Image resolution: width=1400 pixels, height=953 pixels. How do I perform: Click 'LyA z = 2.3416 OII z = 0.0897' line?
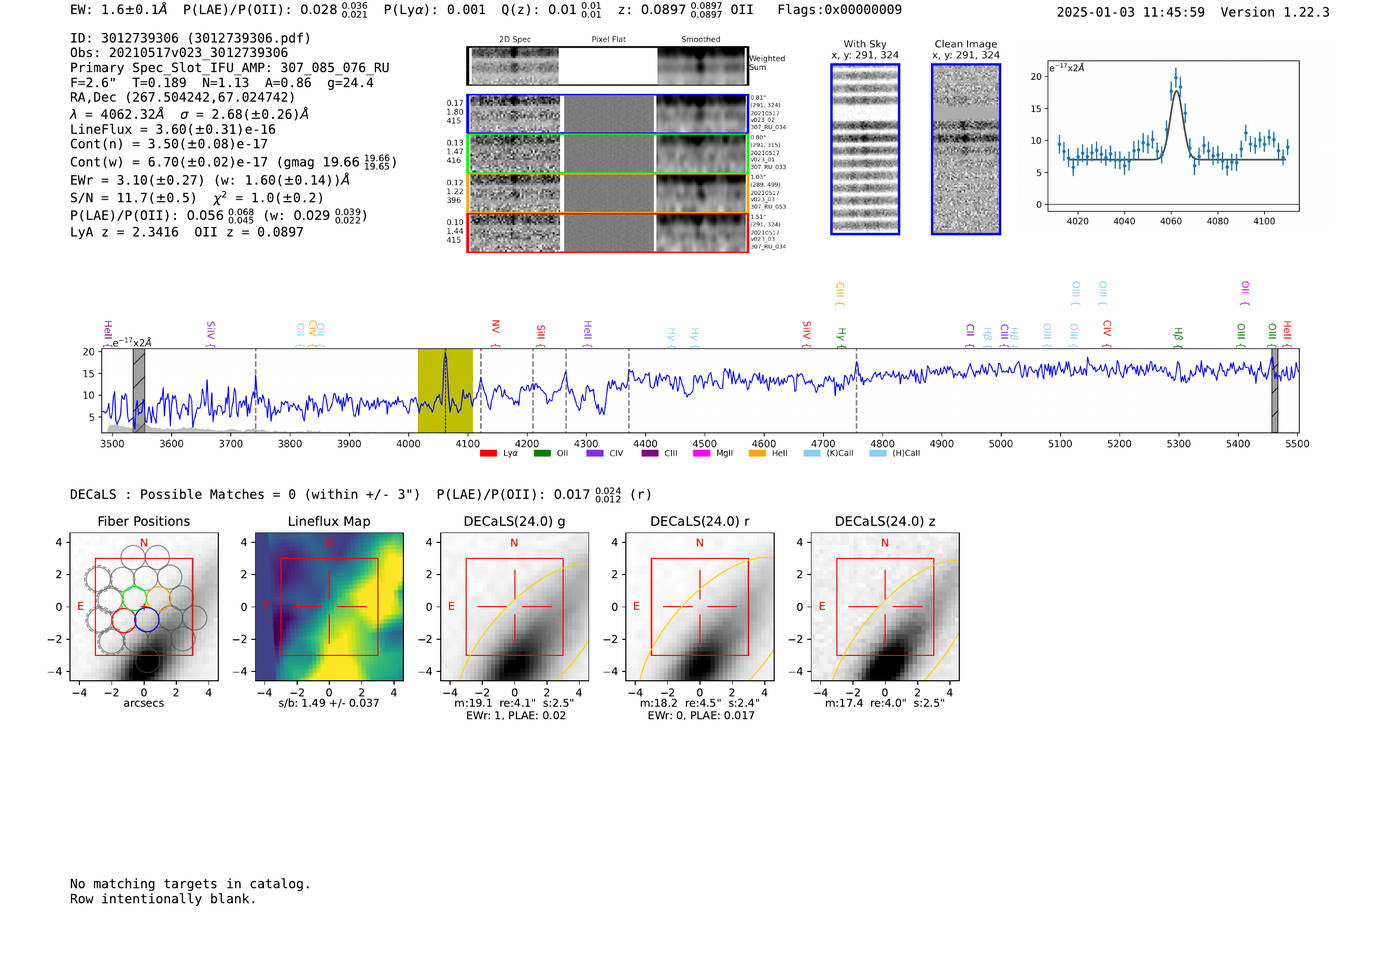pos(187,232)
